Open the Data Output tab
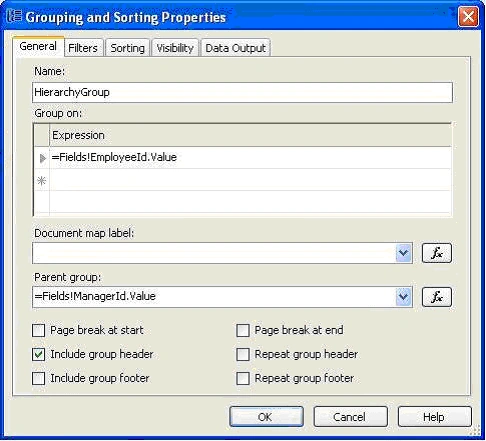This screenshot has width=486, height=441. pos(235,48)
